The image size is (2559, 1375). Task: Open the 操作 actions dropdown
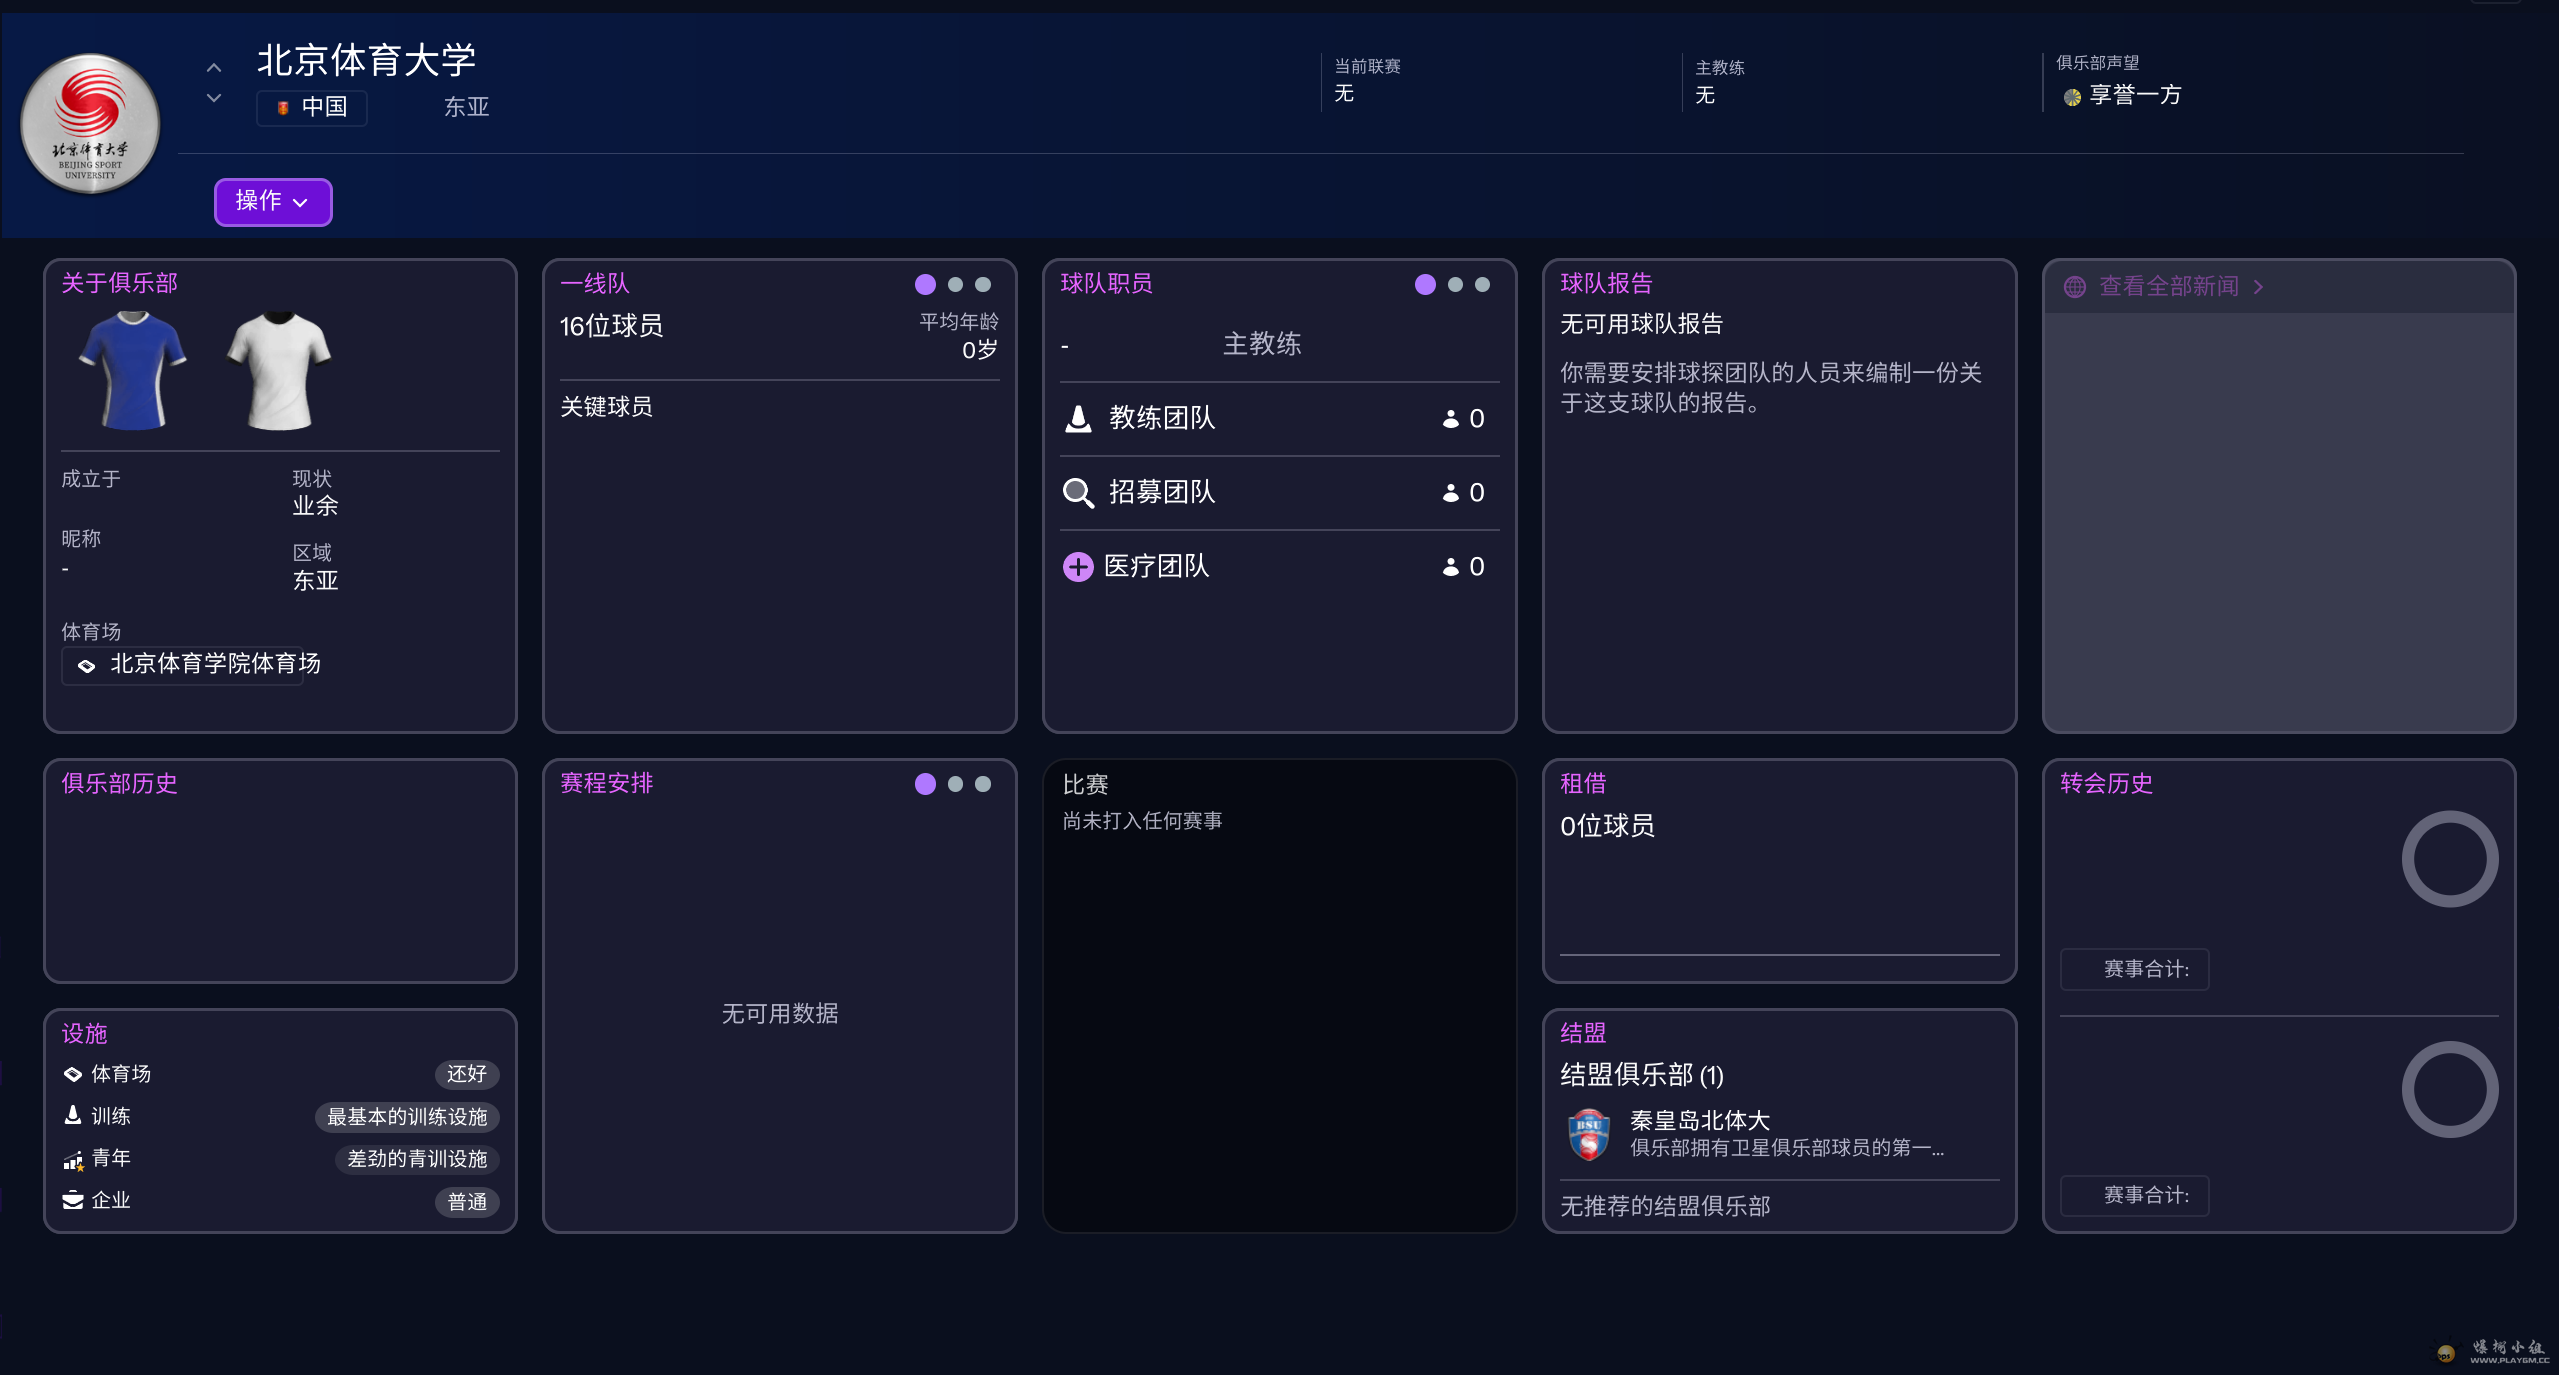click(272, 202)
